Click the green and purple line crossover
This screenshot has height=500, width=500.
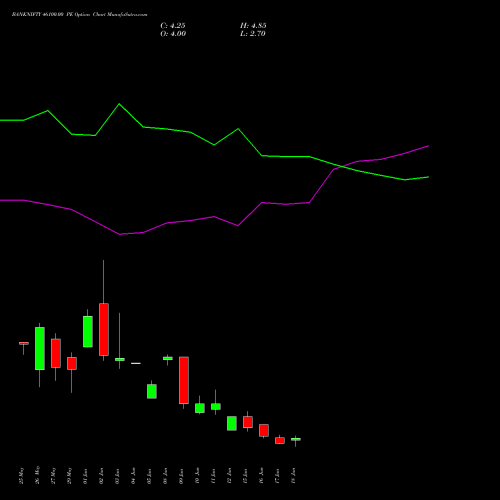[x=342, y=166]
